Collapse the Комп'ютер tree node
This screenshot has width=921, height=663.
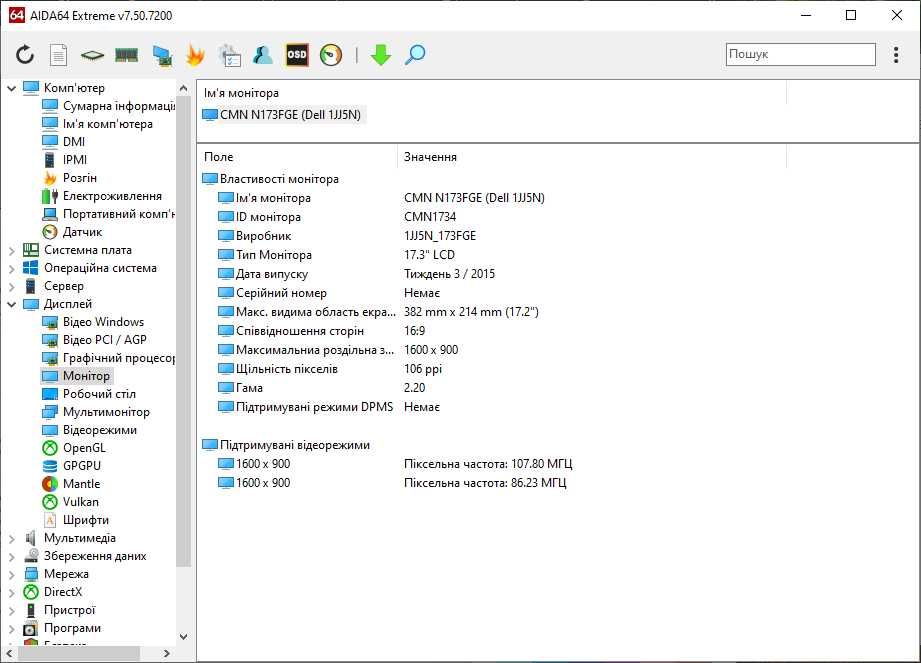click(11, 88)
